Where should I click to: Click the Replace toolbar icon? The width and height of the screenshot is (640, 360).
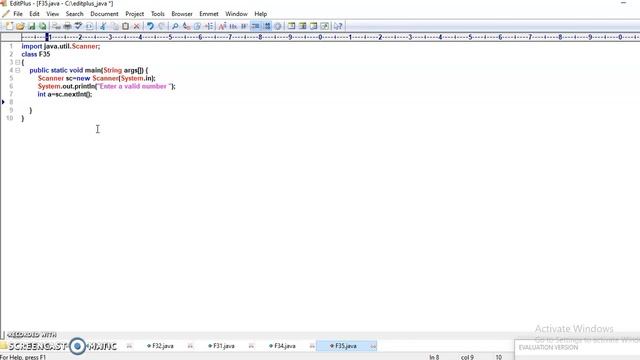pos(187,26)
